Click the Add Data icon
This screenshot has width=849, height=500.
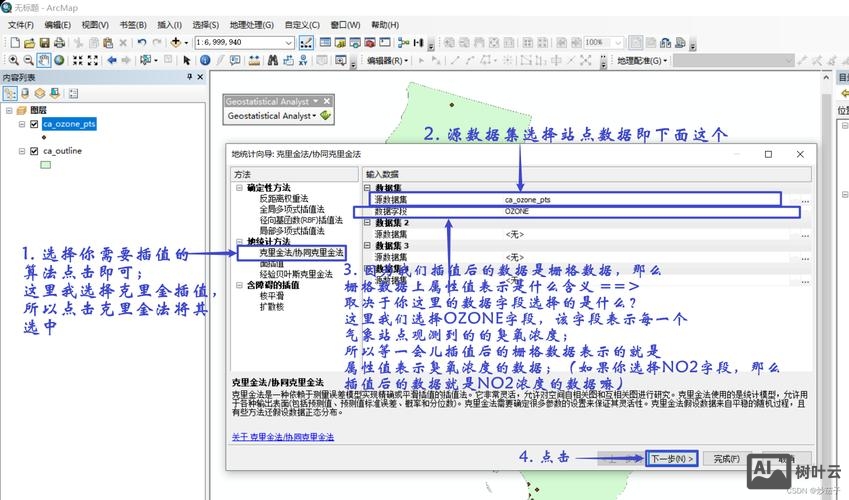click(x=176, y=42)
